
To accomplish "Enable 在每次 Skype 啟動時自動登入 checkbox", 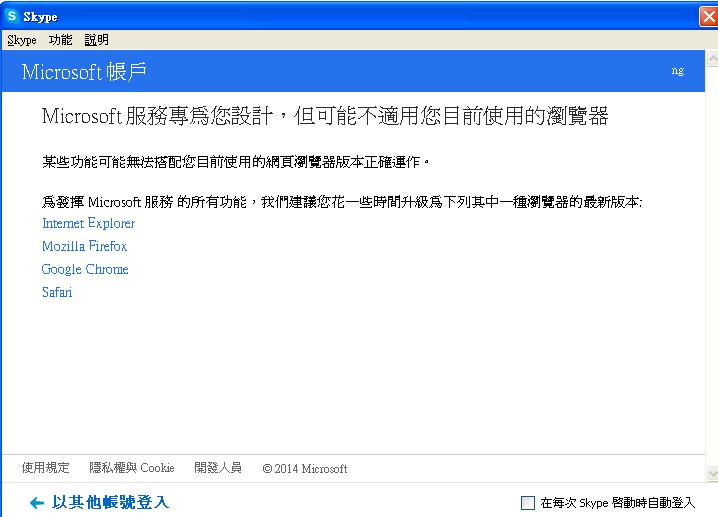I will [x=528, y=503].
